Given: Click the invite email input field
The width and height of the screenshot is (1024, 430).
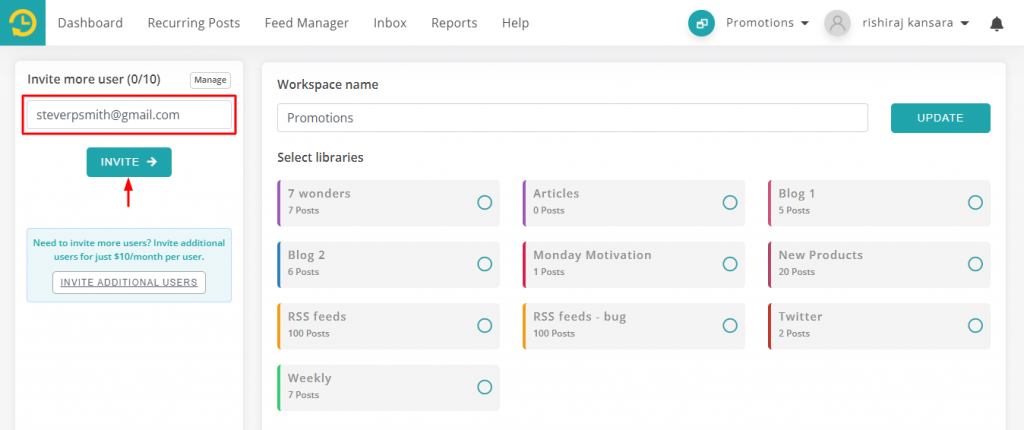Looking at the screenshot, I should coord(128,115).
